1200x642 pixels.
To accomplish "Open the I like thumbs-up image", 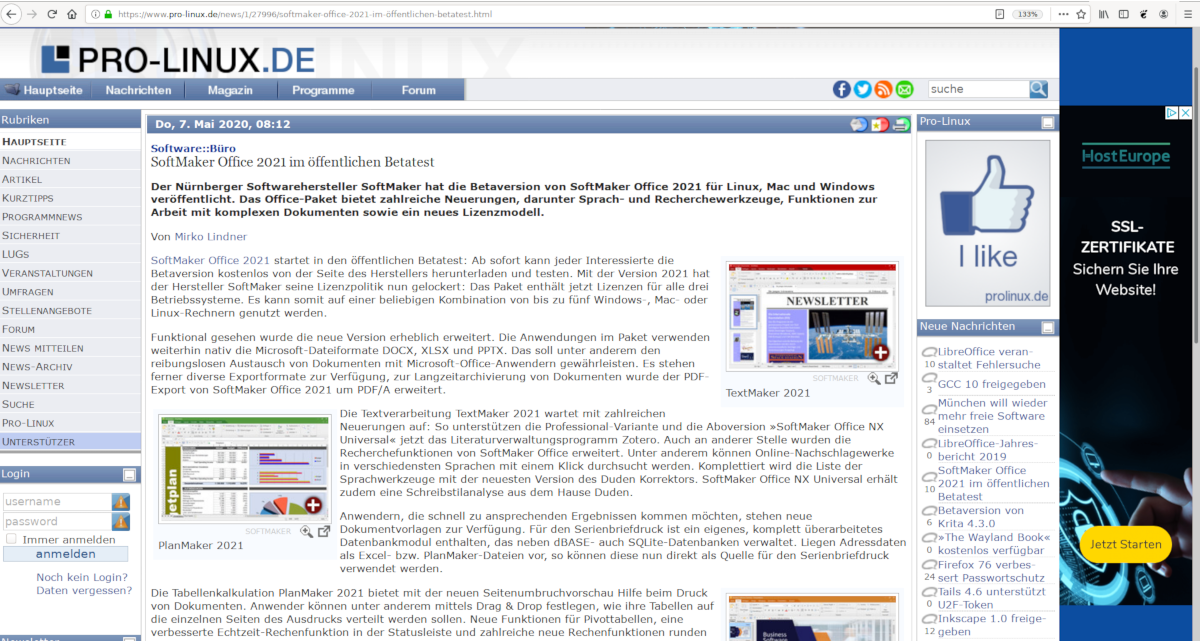I will pyautogui.click(x=988, y=222).
